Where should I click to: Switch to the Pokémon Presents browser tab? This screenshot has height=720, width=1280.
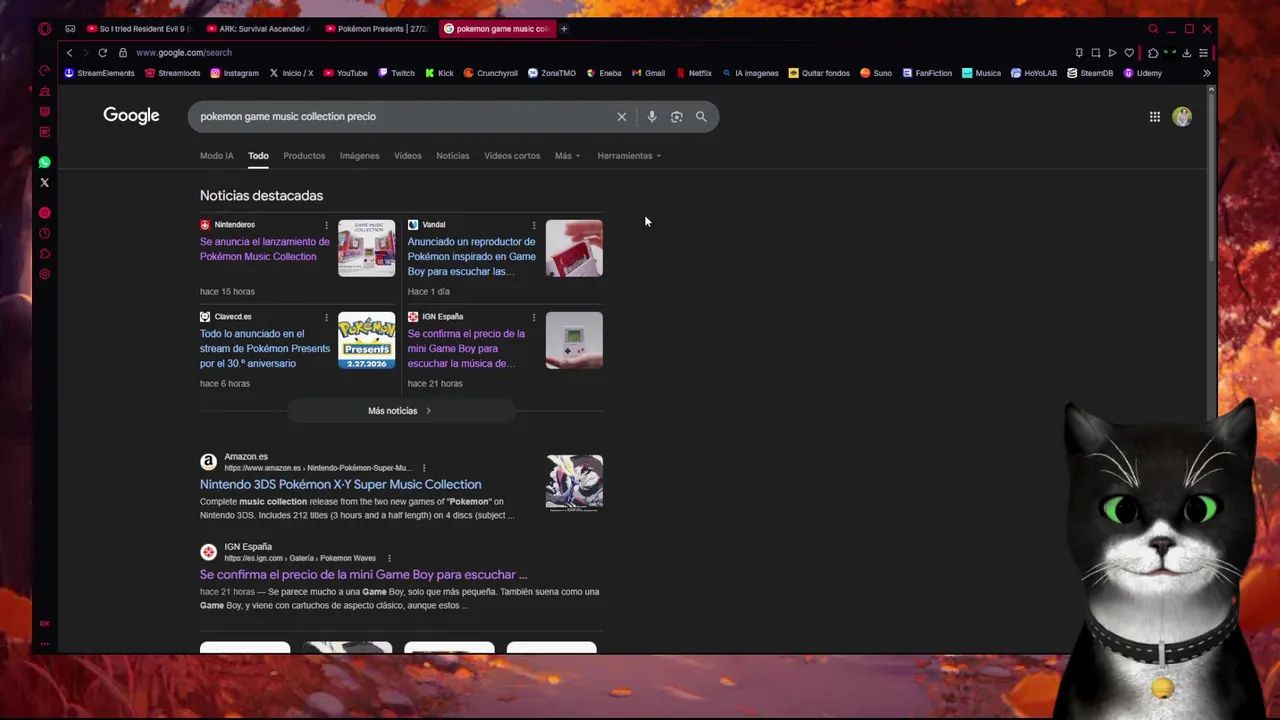(x=376, y=29)
